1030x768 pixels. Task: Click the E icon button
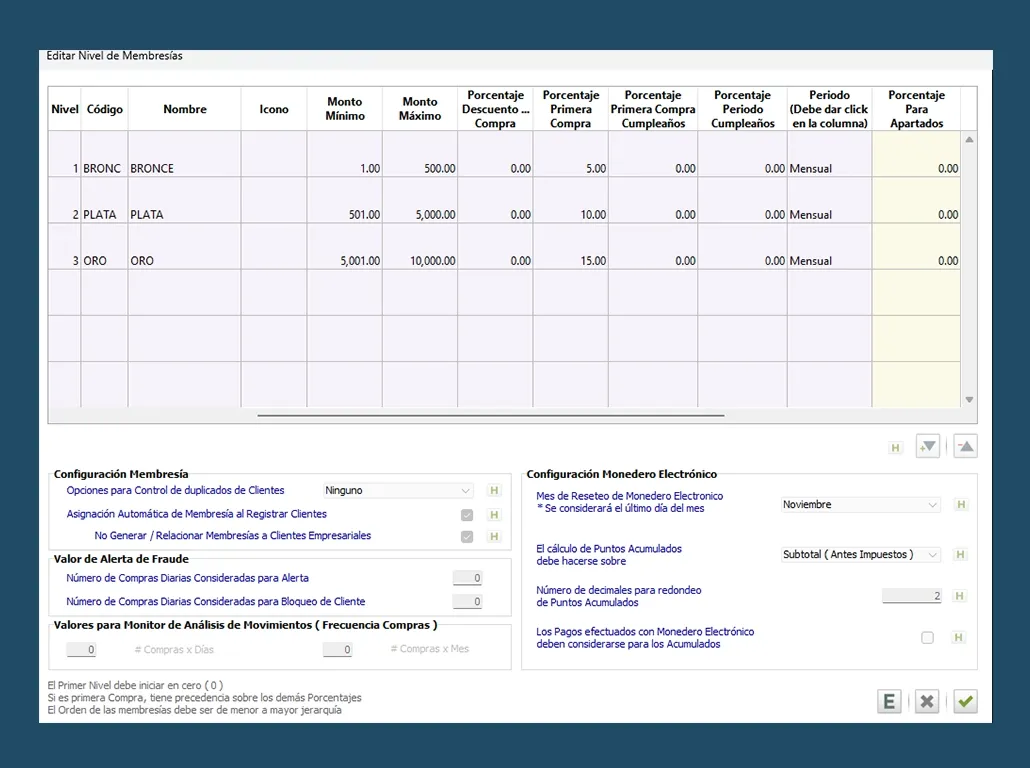888,702
